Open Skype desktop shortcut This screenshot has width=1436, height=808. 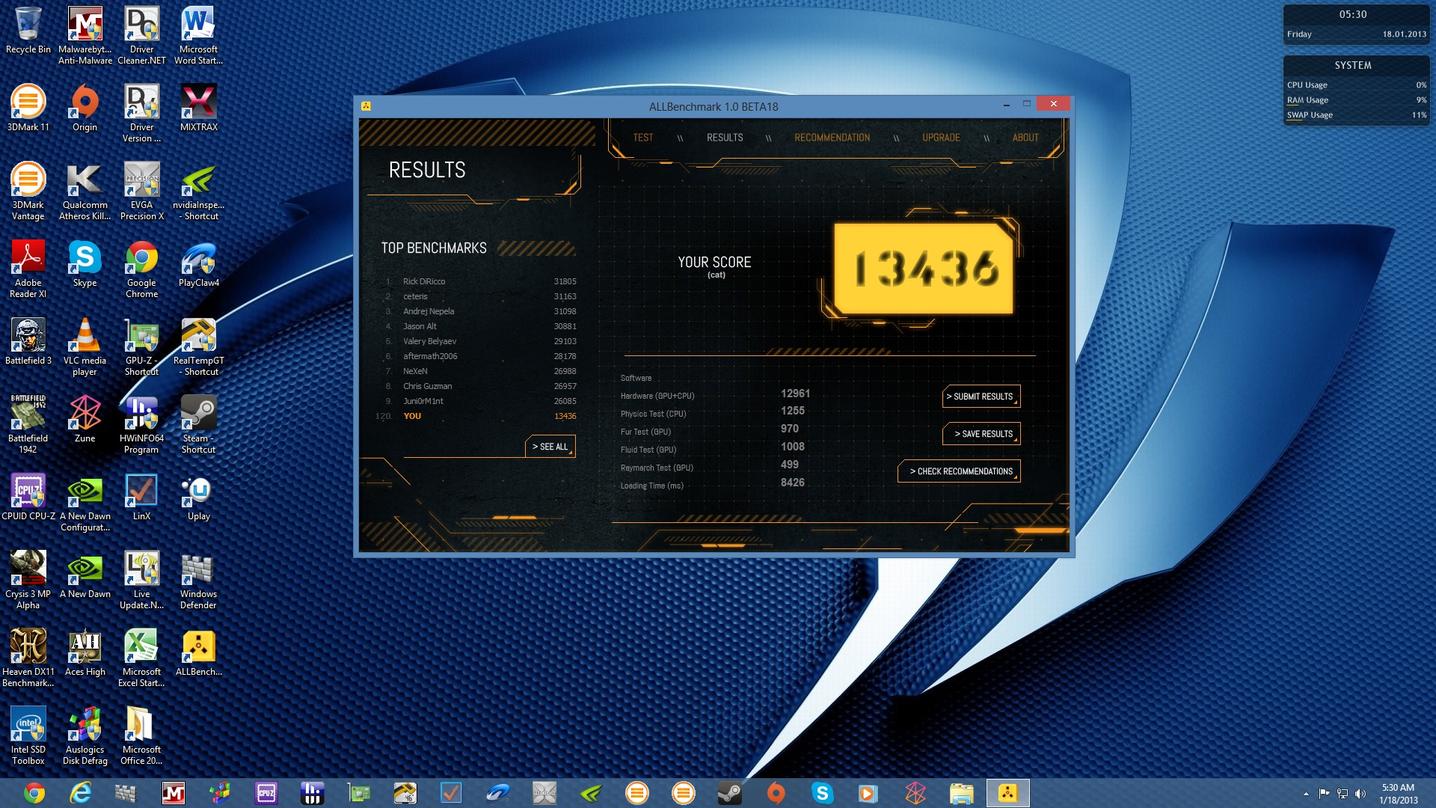(85, 264)
